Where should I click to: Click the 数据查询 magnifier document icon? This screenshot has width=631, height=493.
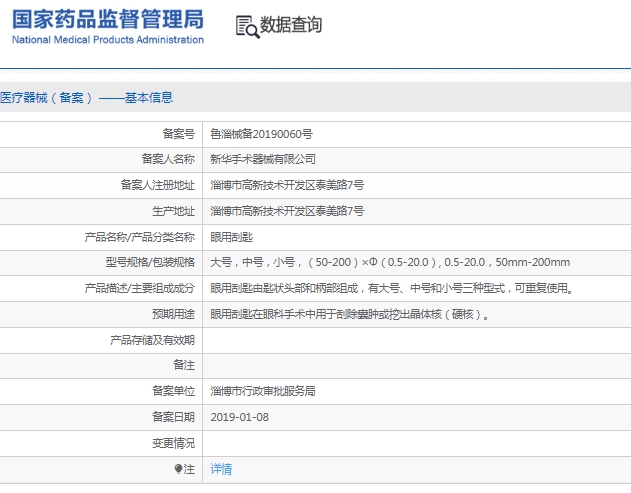(247, 27)
